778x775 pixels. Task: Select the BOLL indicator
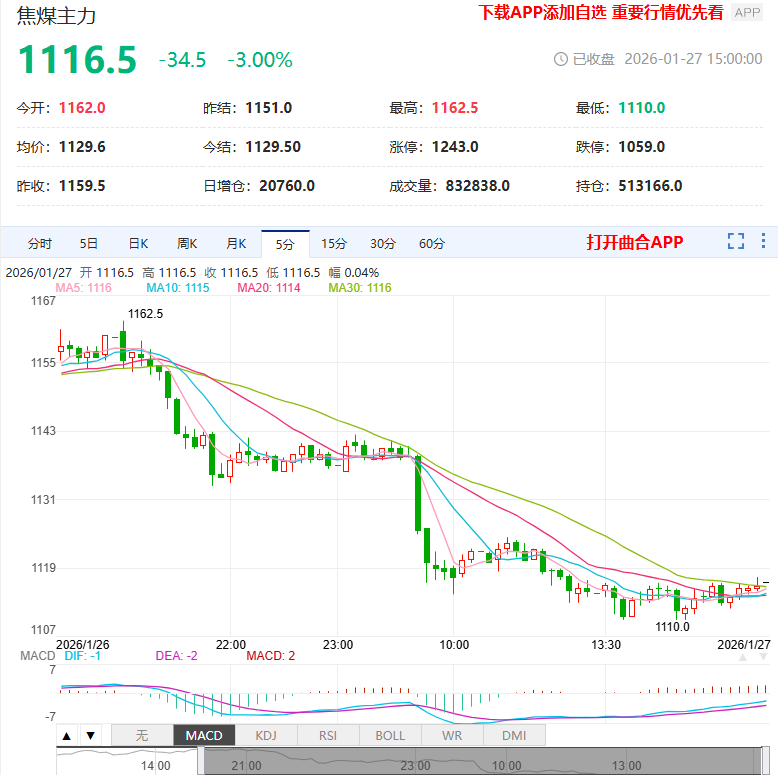pyautogui.click(x=390, y=735)
